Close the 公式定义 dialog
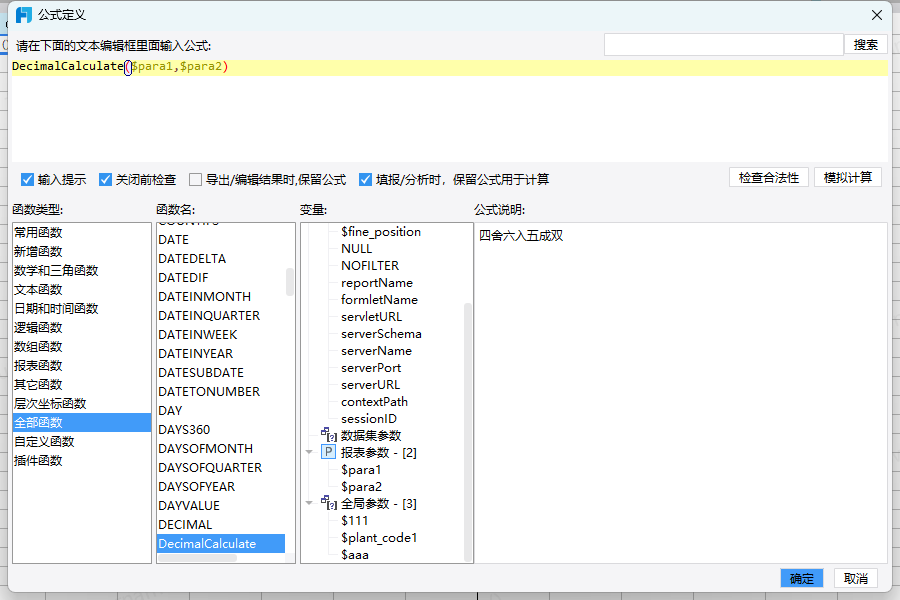Image resolution: width=900 pixels, height=600 pixels. 876,15
